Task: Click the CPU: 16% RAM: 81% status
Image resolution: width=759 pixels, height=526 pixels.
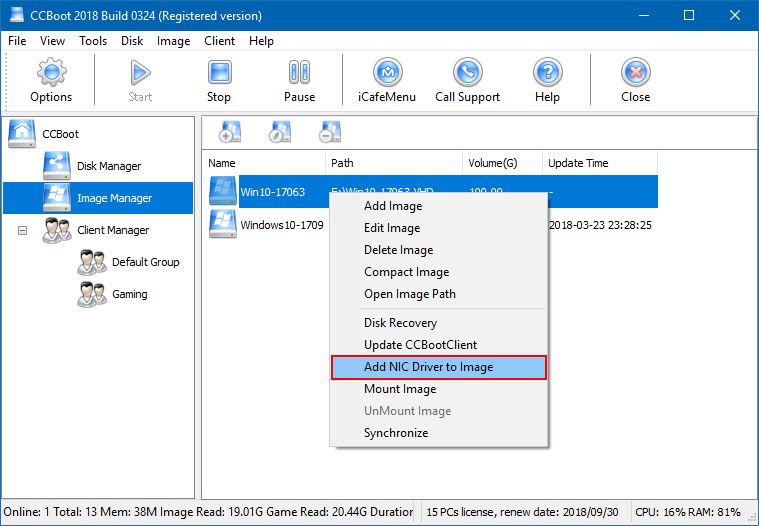Action: coord(688,512)
